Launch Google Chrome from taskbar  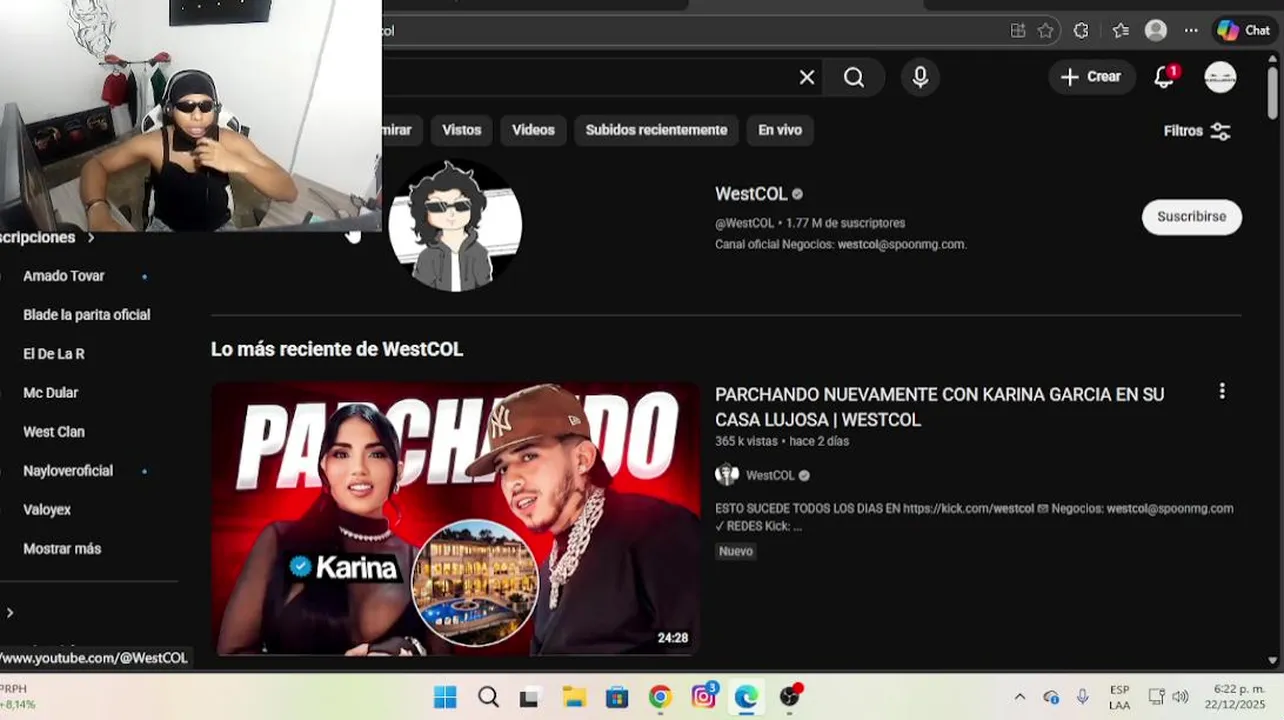(660, 697)
